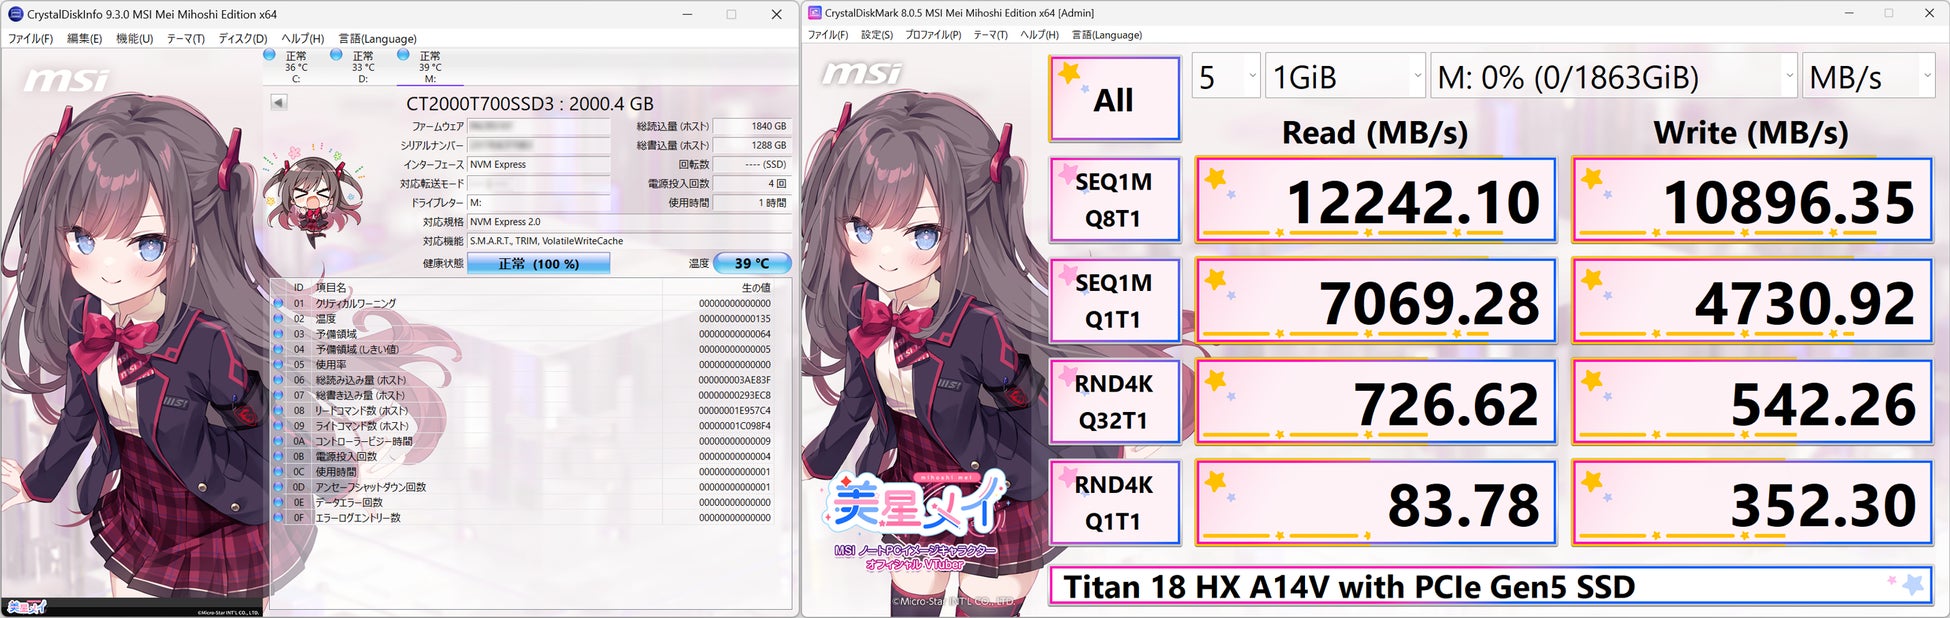The width and height of the screenshot is (1950, 618).
Task: Open target drive dropdown M: 0% (0/1863GiB)
Action: click(1614, 77)
